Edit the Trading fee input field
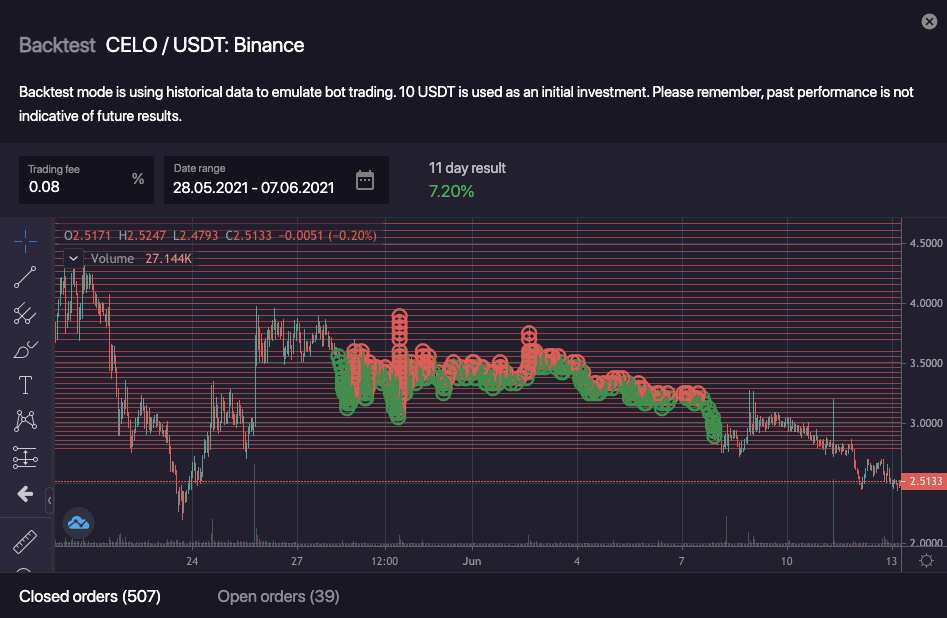 (75, 186)
